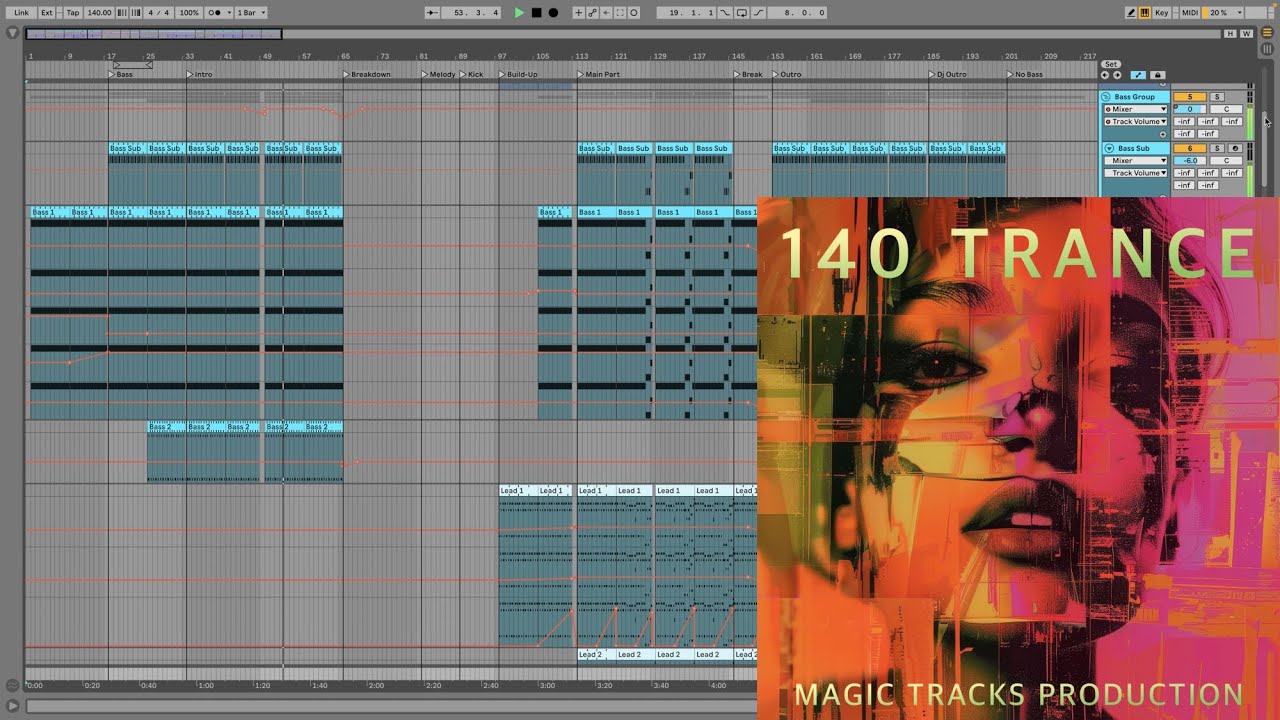Switch to Session View using the bars icon

[x=1267, y=48]
